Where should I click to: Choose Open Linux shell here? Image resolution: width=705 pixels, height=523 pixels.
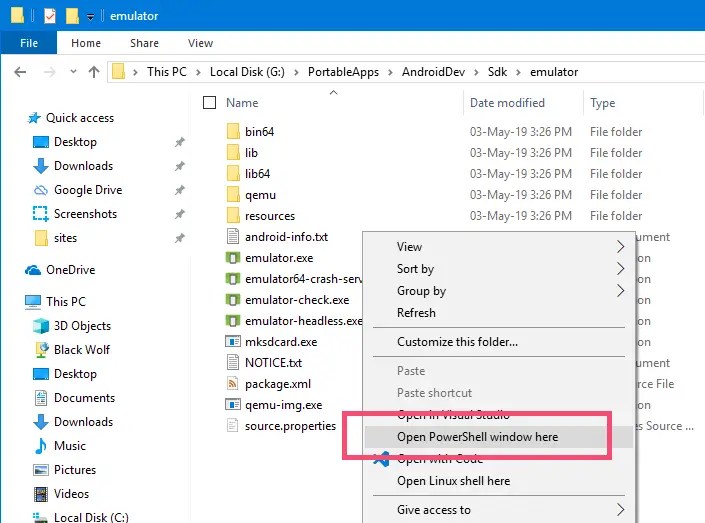point(499,481)
